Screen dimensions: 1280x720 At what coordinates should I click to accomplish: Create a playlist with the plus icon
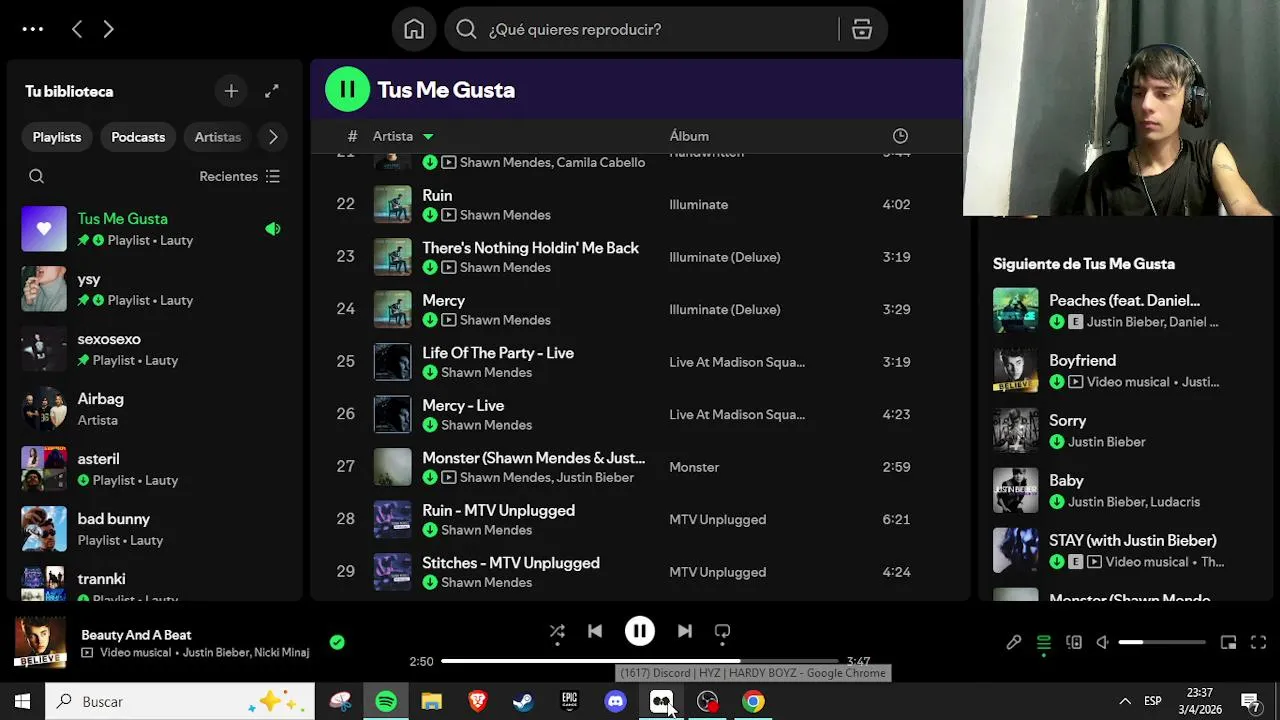[231, 91]
